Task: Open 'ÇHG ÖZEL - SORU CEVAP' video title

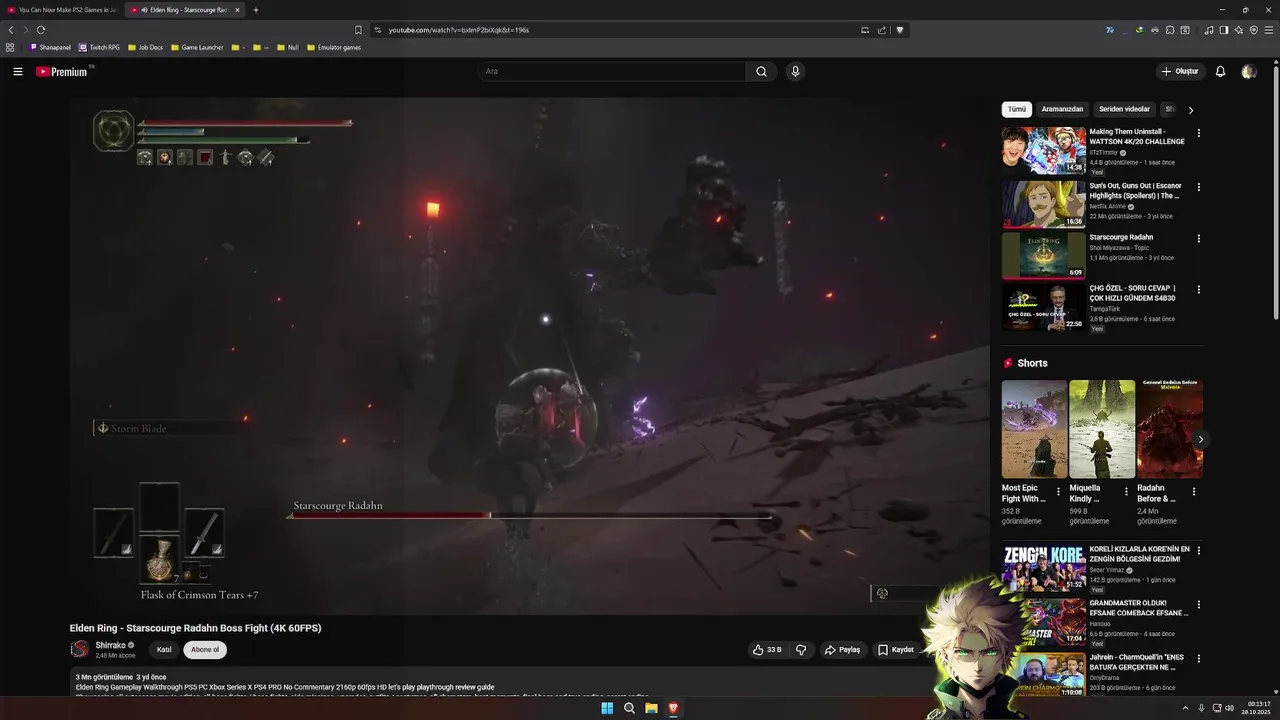Action: click(1133, 293)
